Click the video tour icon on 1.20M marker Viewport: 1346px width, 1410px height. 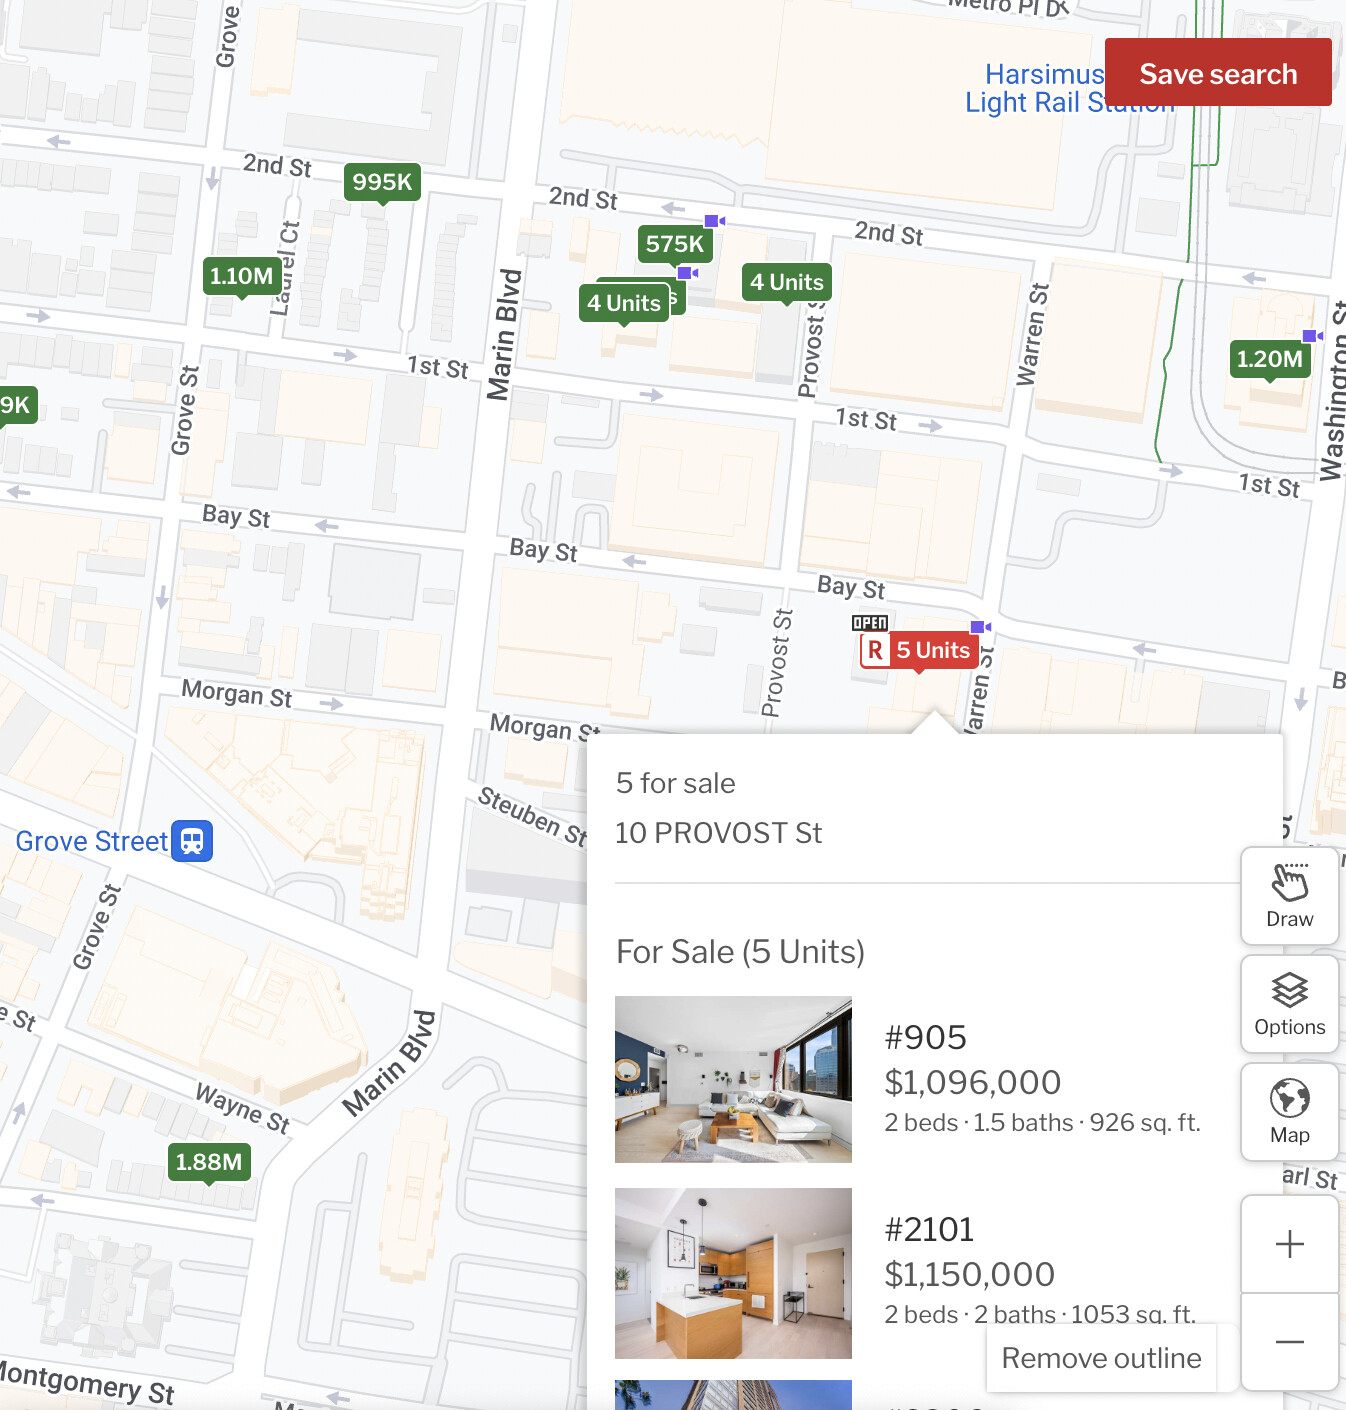click(x=1313, y=336)
